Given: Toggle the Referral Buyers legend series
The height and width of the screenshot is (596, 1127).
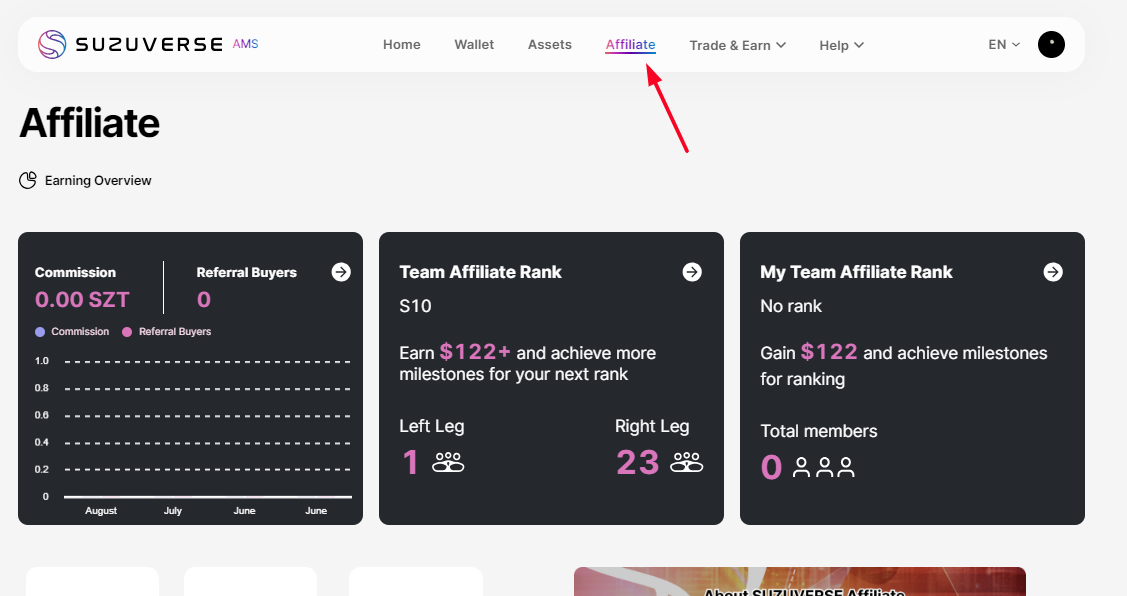Looking at the screenshot, I should point(166,331).
